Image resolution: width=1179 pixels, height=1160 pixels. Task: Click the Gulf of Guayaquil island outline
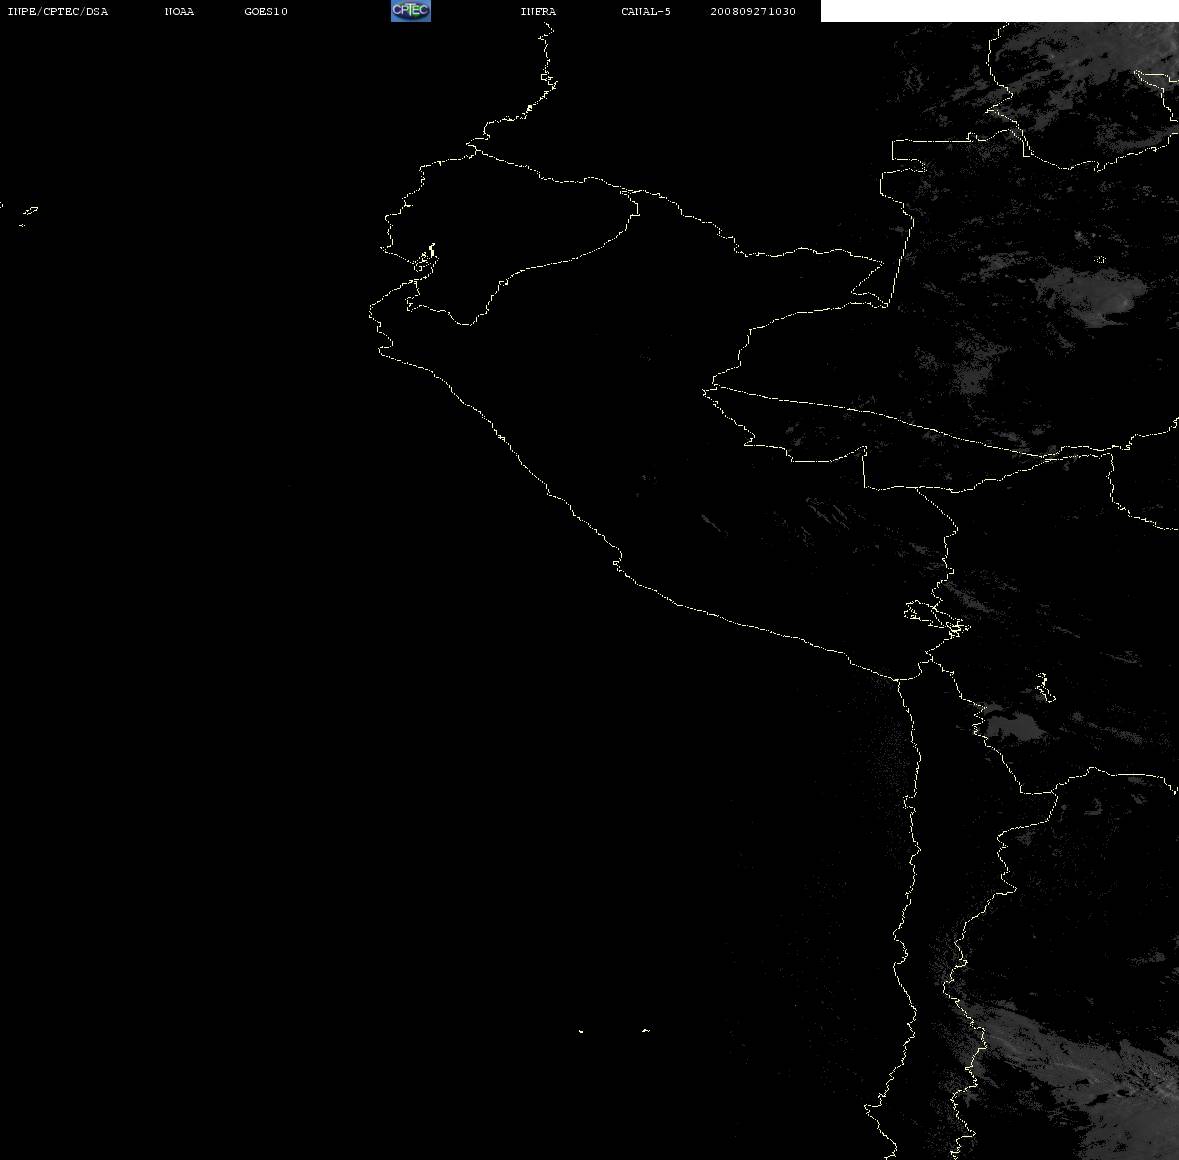425,259
